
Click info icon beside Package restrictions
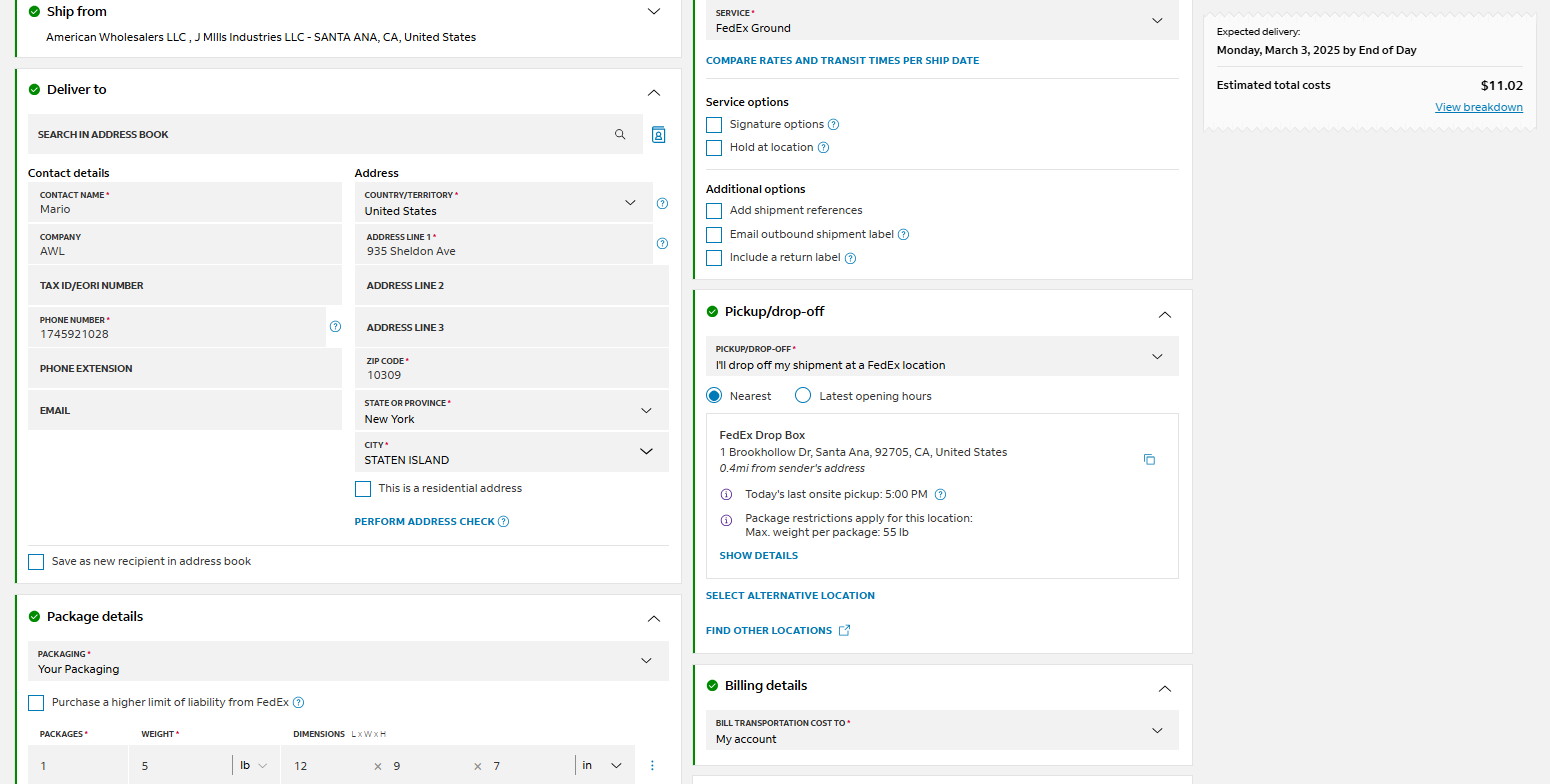[726, 520]
